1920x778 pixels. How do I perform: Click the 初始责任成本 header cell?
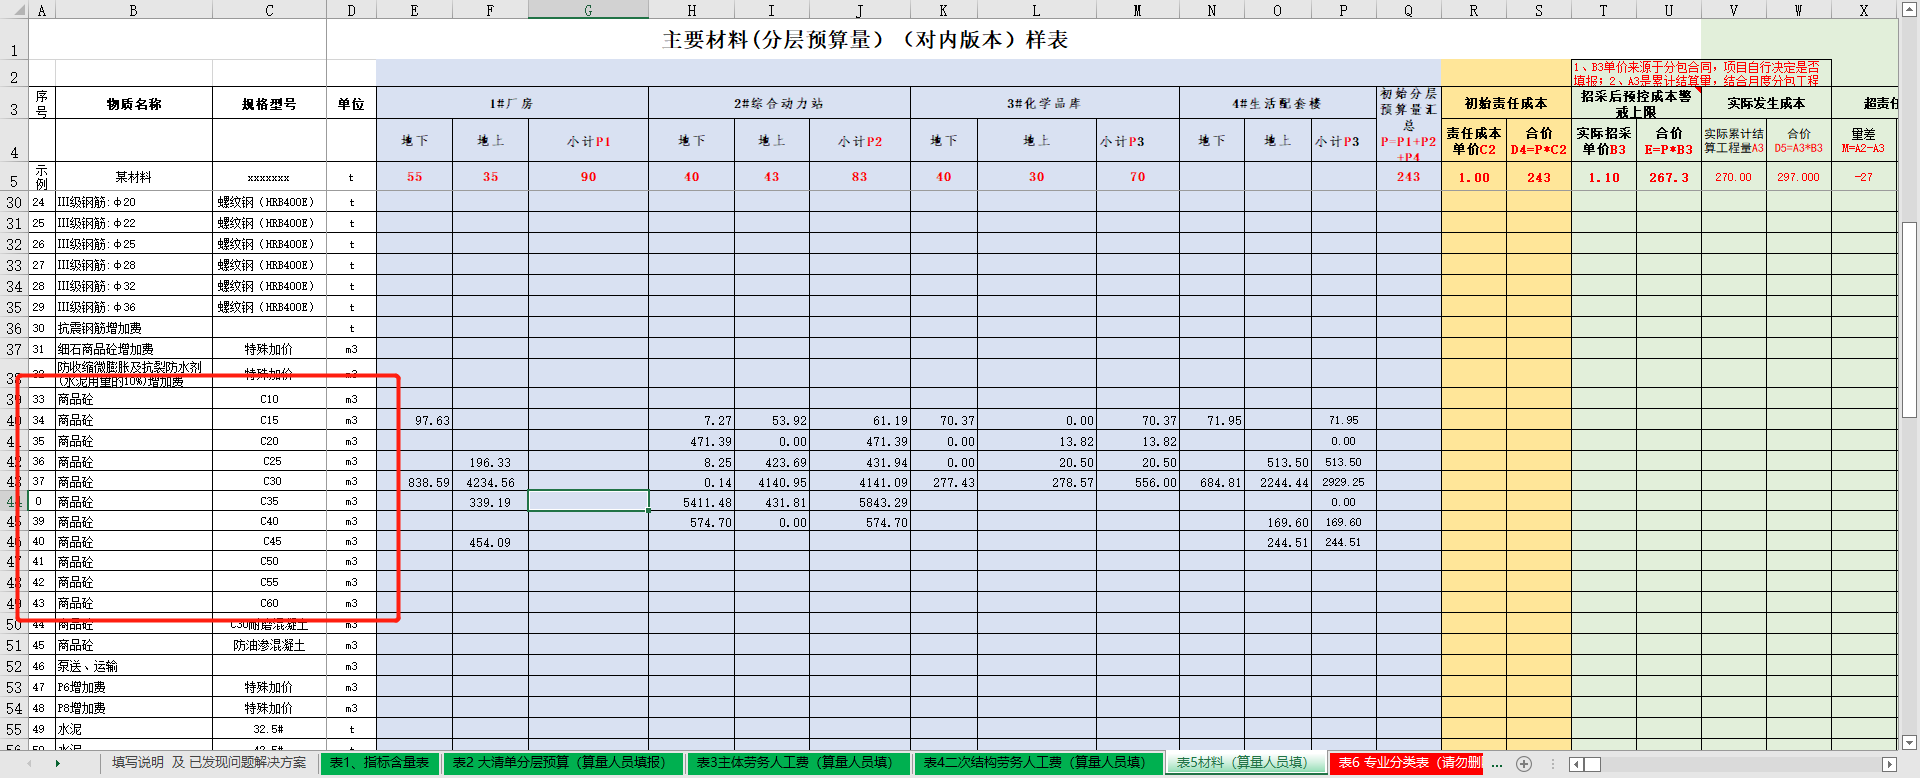(1506, 103)
